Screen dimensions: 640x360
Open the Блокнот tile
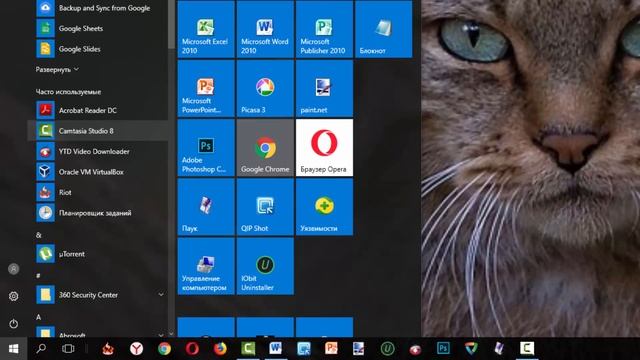384,29
